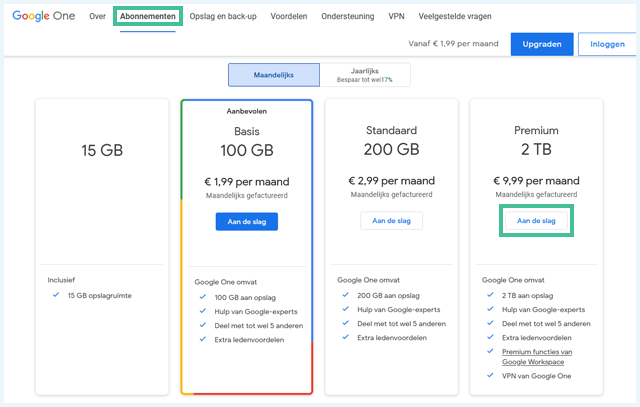Open Veelgestelde vragen page
This screenshot has height=407, width=640.
[455, 16]
